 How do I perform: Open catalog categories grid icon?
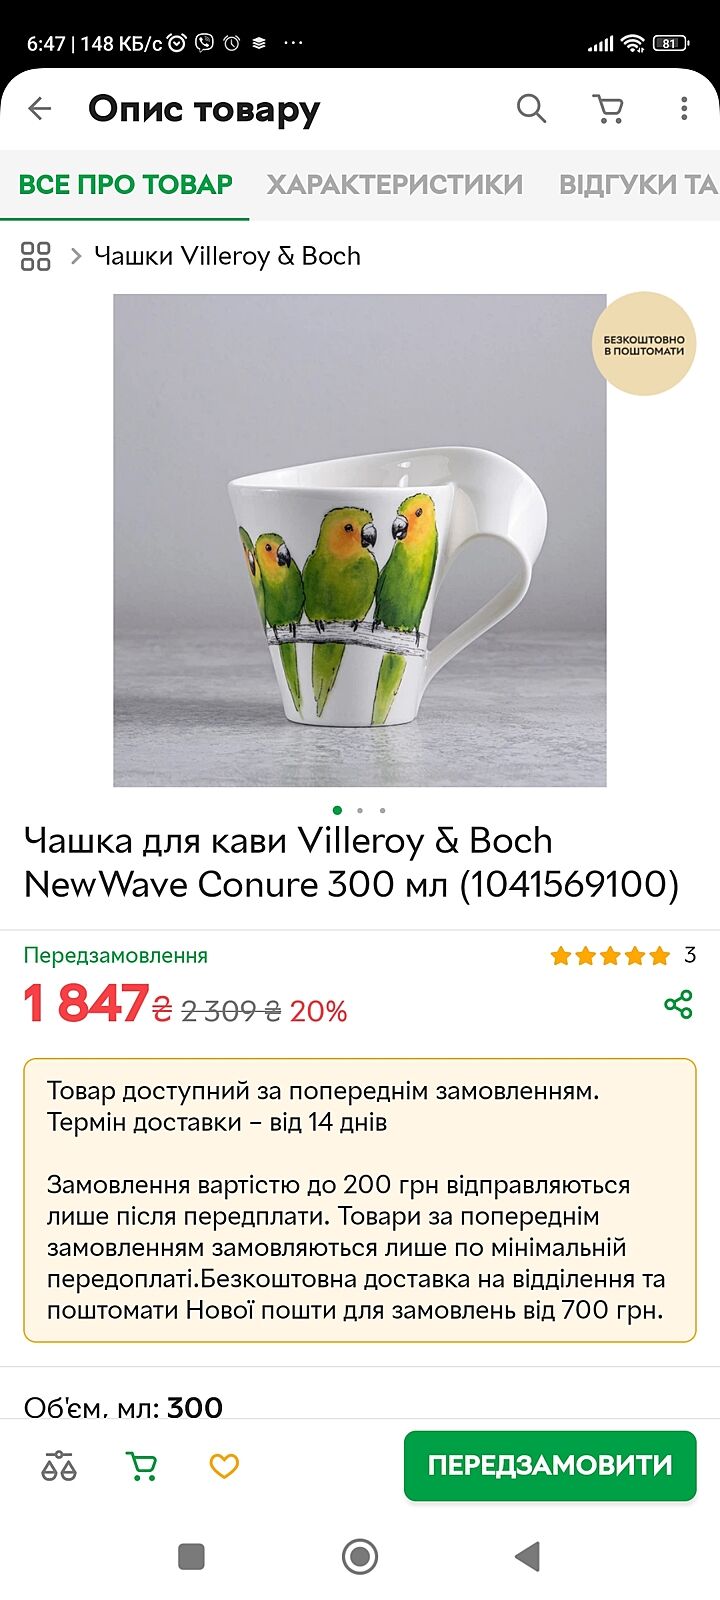tap(36, 256)
